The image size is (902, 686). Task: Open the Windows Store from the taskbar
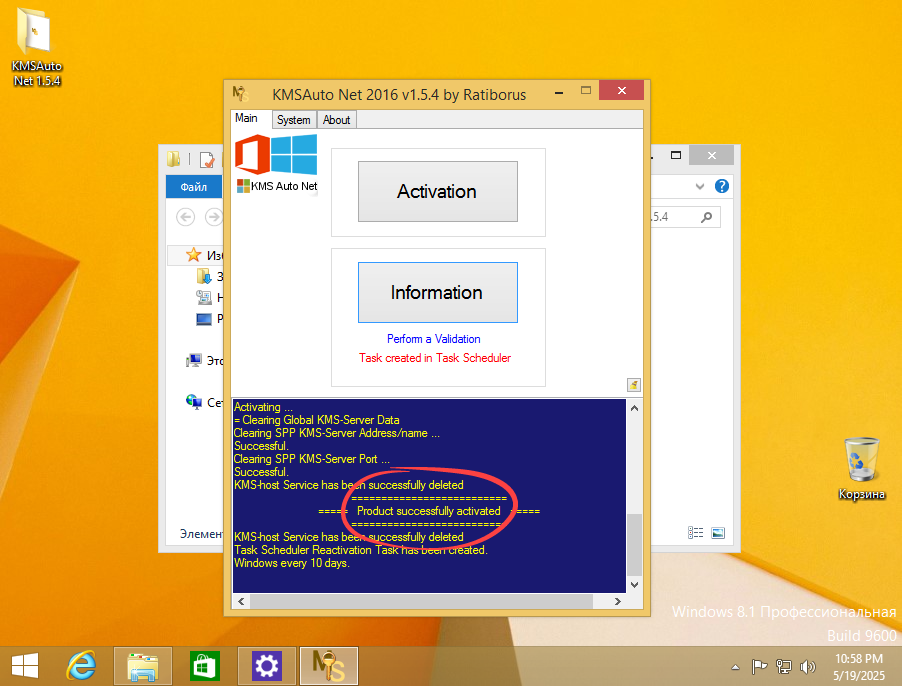click(204, 665)
